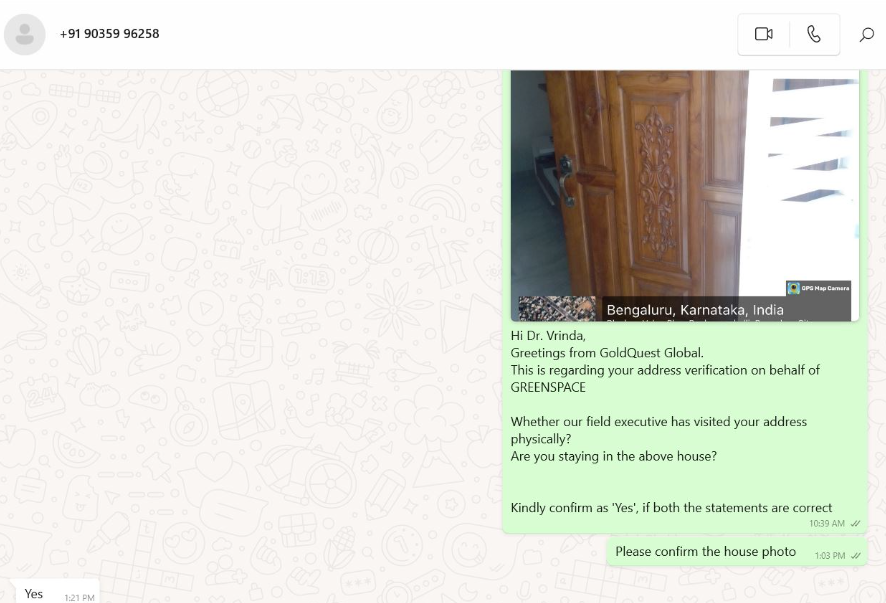This screenshot has width=886, height=603.
Task: Open contact info for +91 90359 96258
Action: [110, 34]
